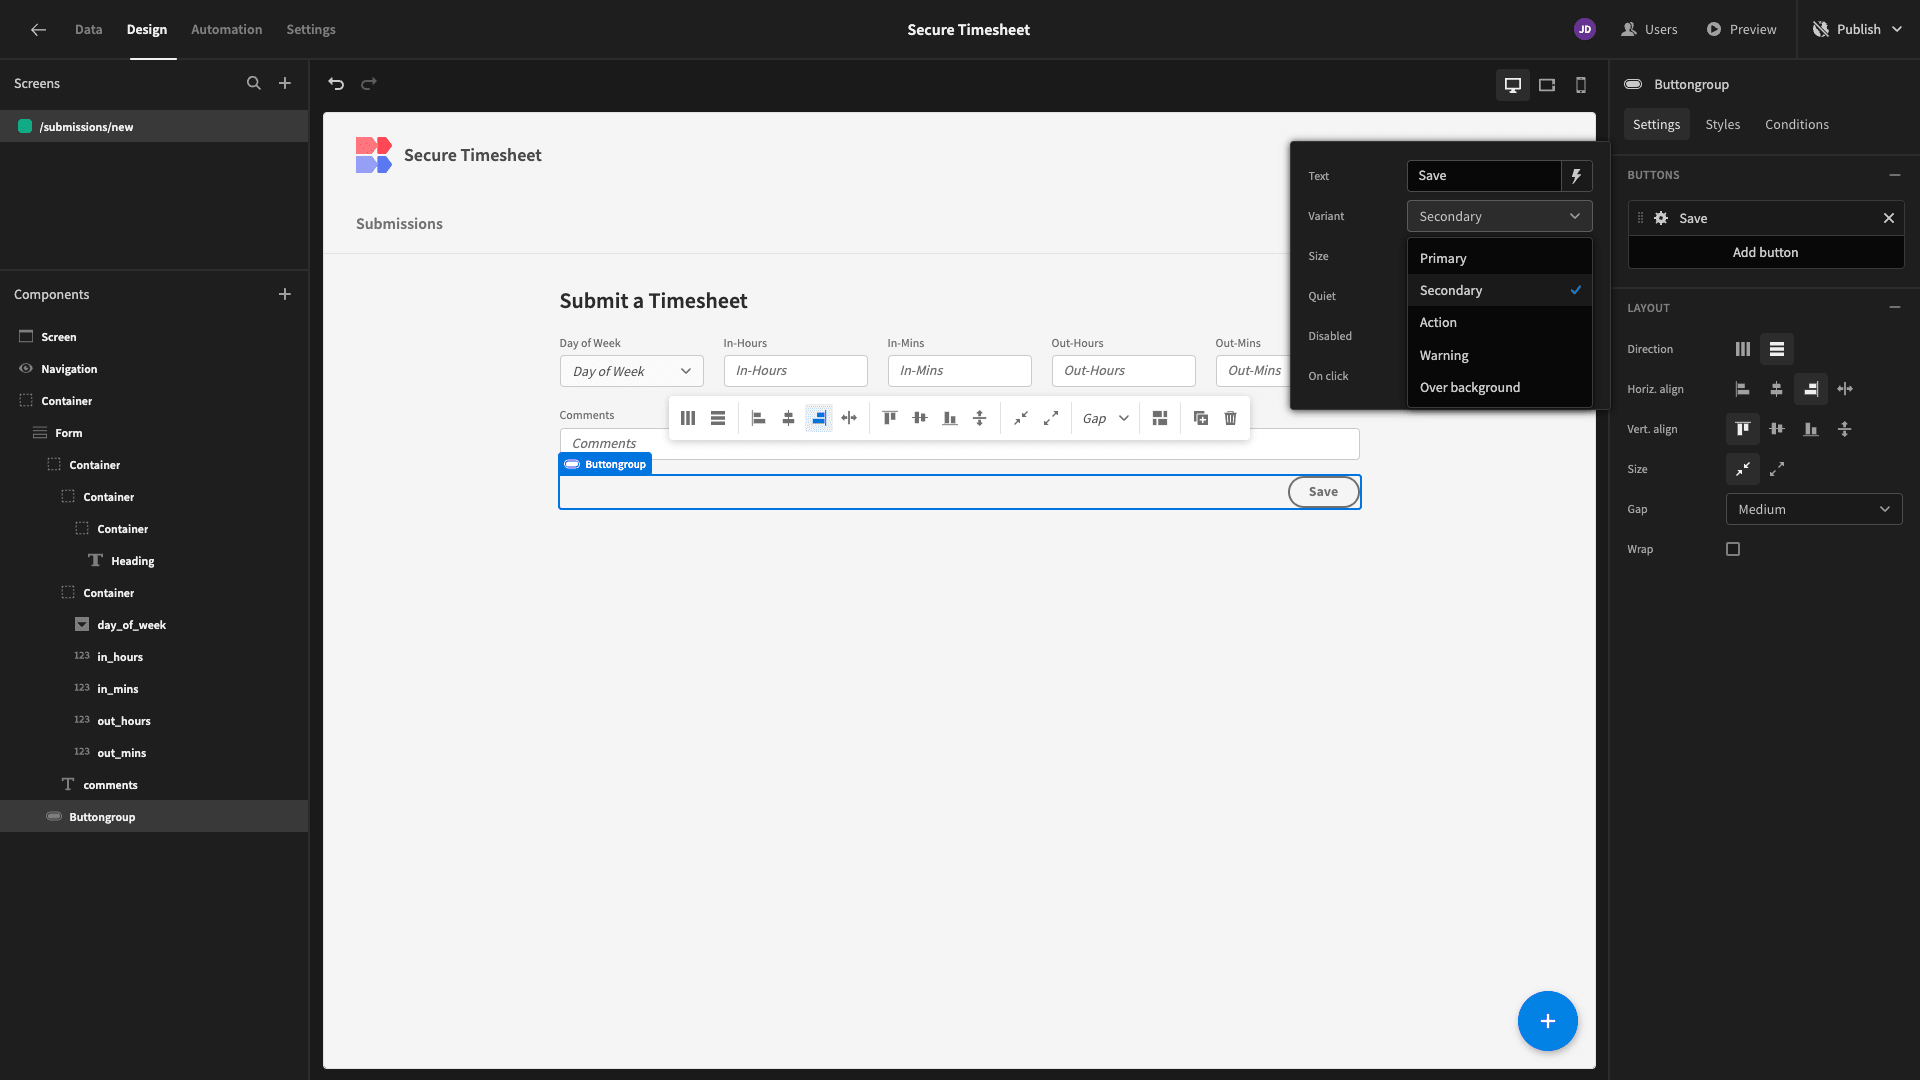Set Direction to columns in Layout panel
Viewport: 1920px width, 1080px height.
pos(1743,349)
